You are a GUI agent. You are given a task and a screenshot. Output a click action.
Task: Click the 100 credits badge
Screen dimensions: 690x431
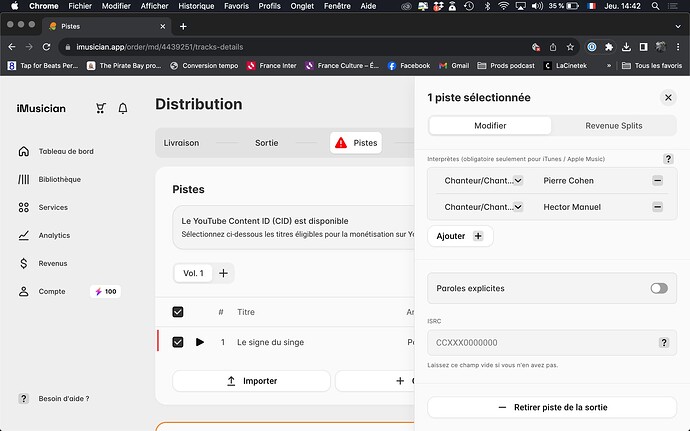pyautogui.click(x=106, y=291)
